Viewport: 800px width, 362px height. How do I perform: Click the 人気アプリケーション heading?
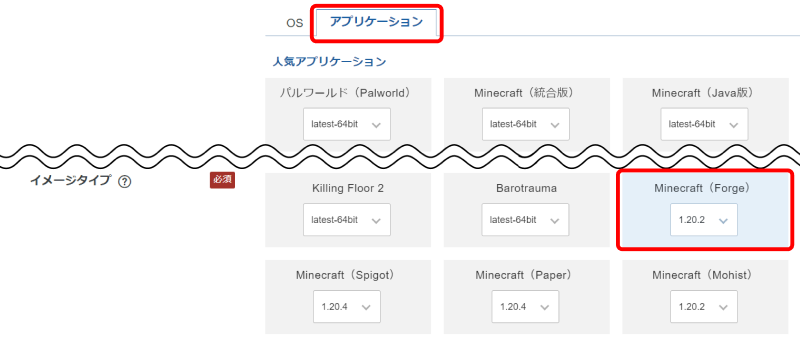point(330,62)
